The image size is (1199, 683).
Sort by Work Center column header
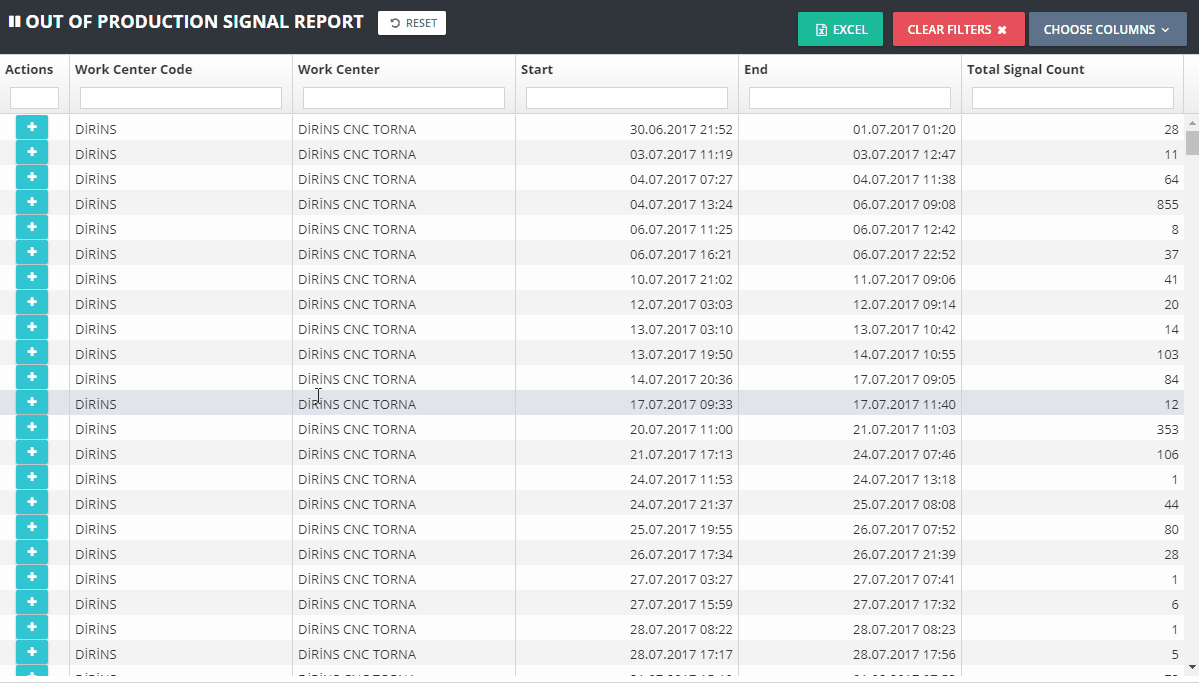pyautogui.click(x=339, y=70)
